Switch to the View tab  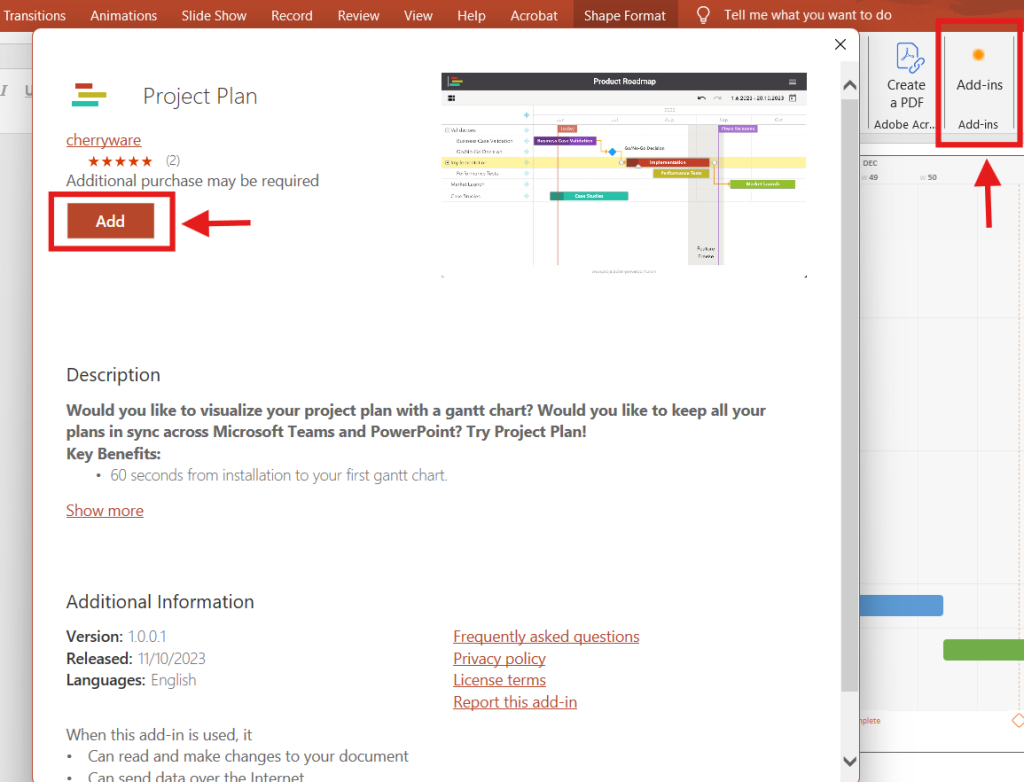click(418, 15)
